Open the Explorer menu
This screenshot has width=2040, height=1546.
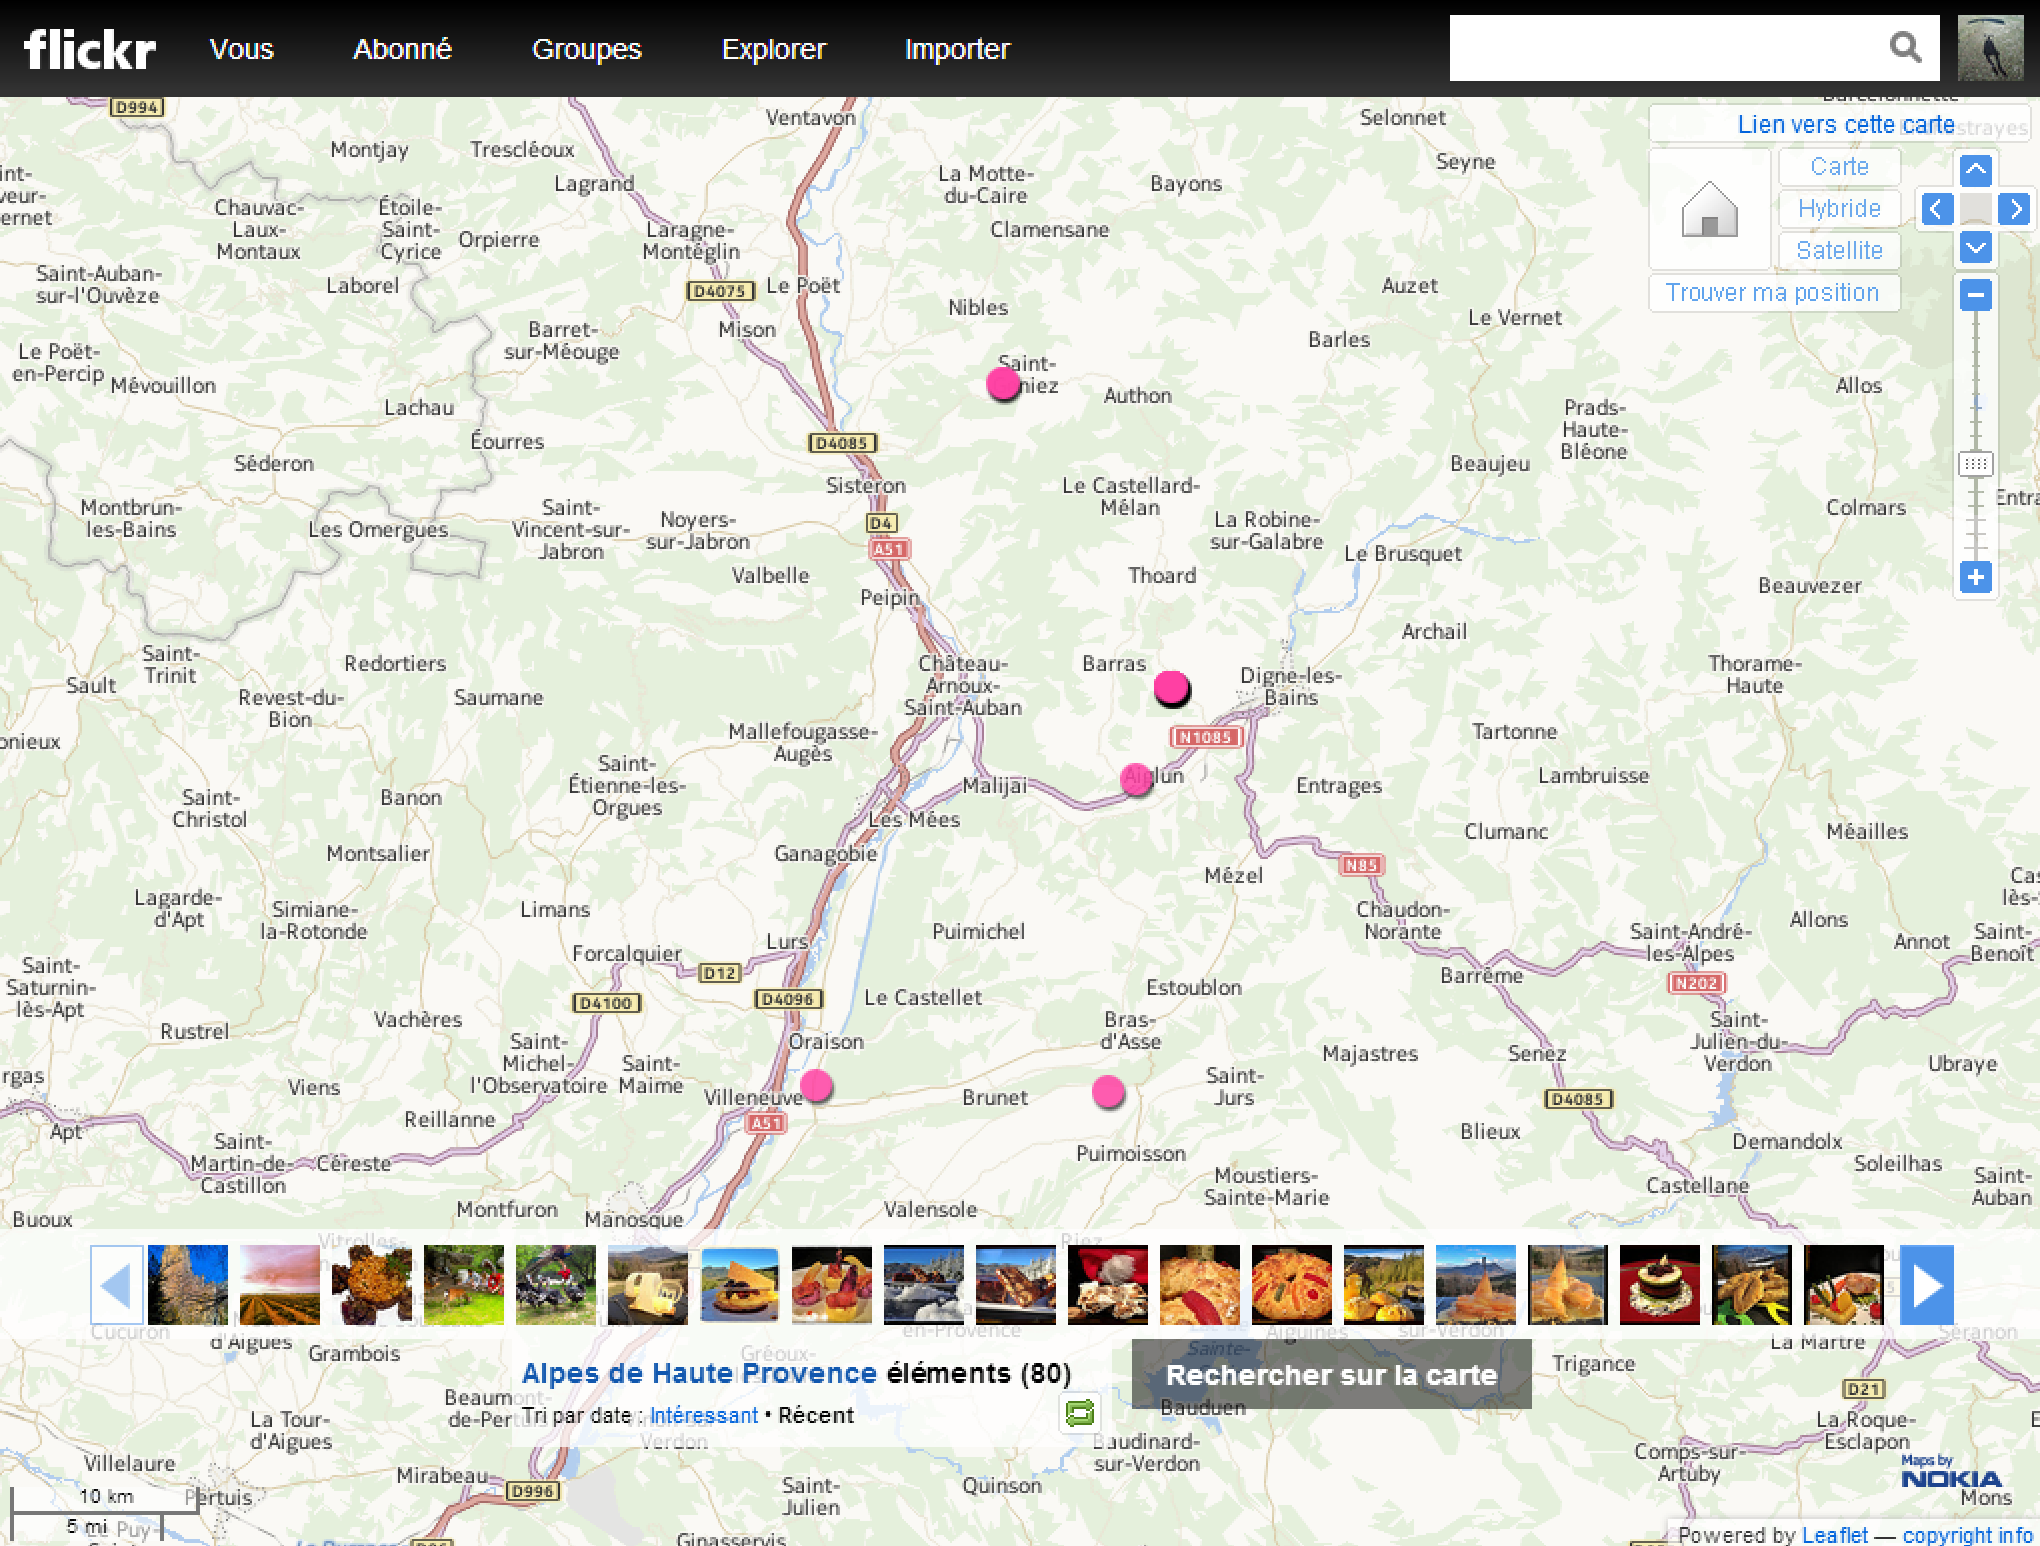tap(773, 49)
